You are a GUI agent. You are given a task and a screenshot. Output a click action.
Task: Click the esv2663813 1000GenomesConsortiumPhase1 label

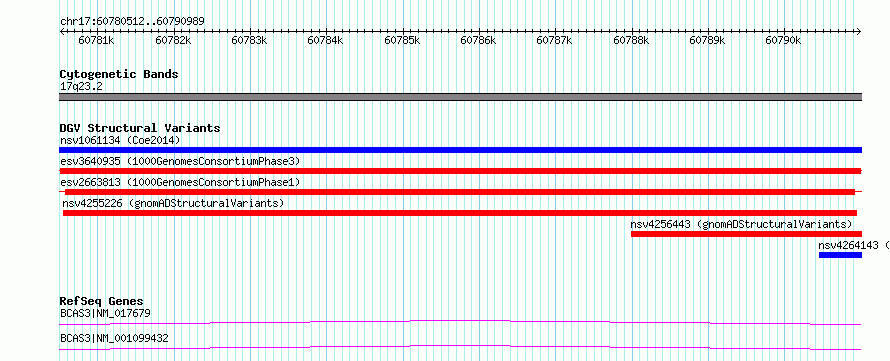click(180, 182)
